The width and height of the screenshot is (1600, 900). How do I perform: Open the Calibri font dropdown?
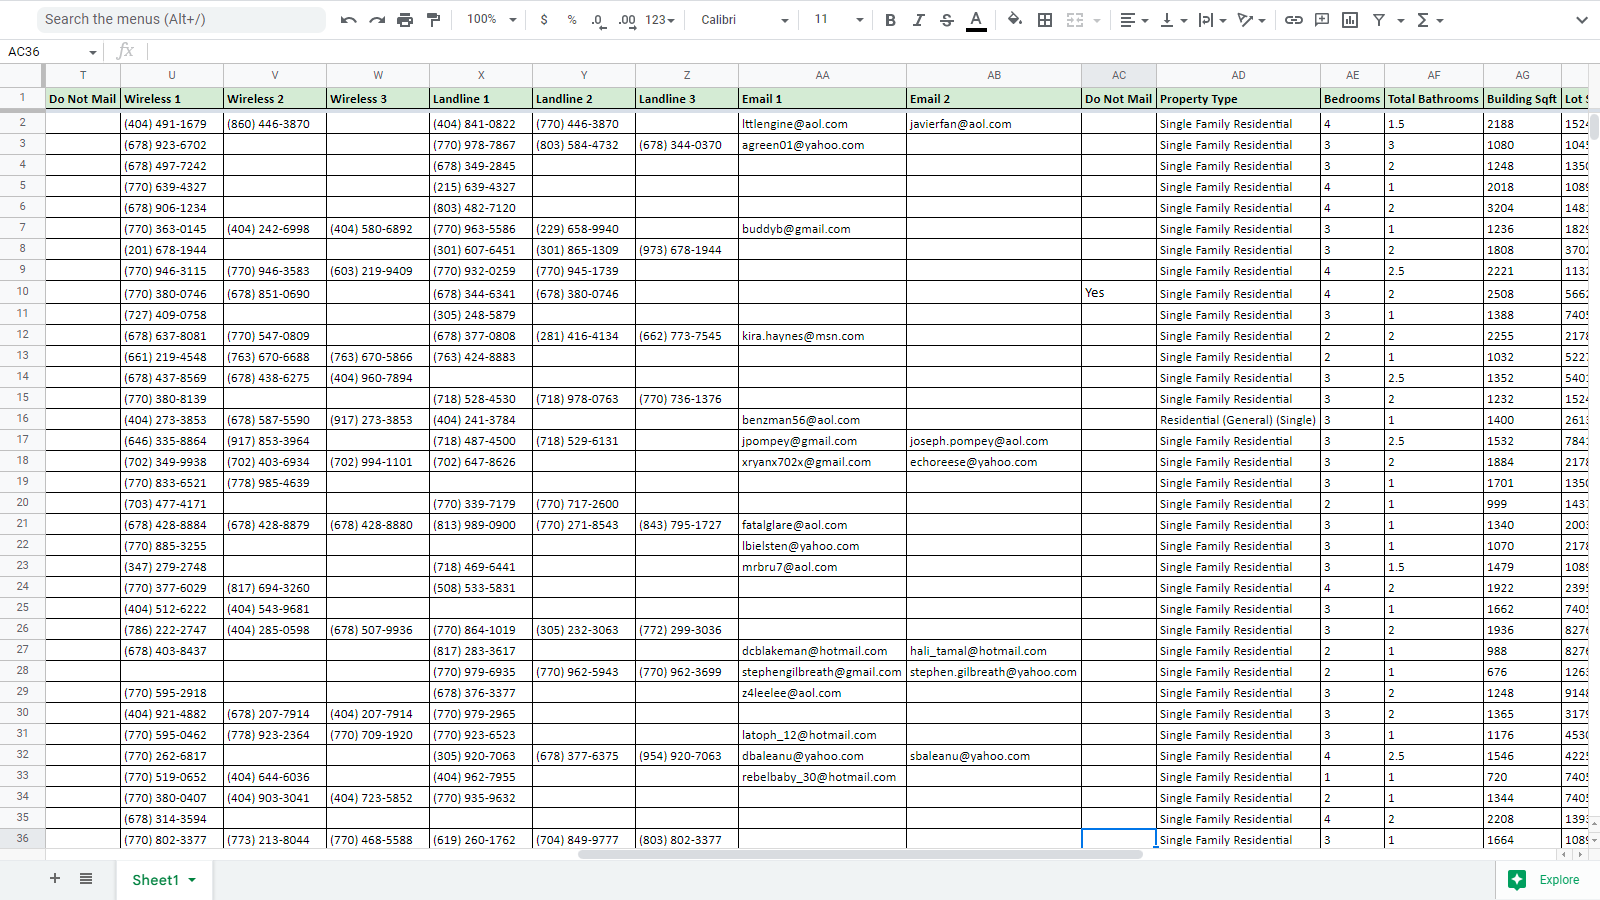(x=744, y=20)
